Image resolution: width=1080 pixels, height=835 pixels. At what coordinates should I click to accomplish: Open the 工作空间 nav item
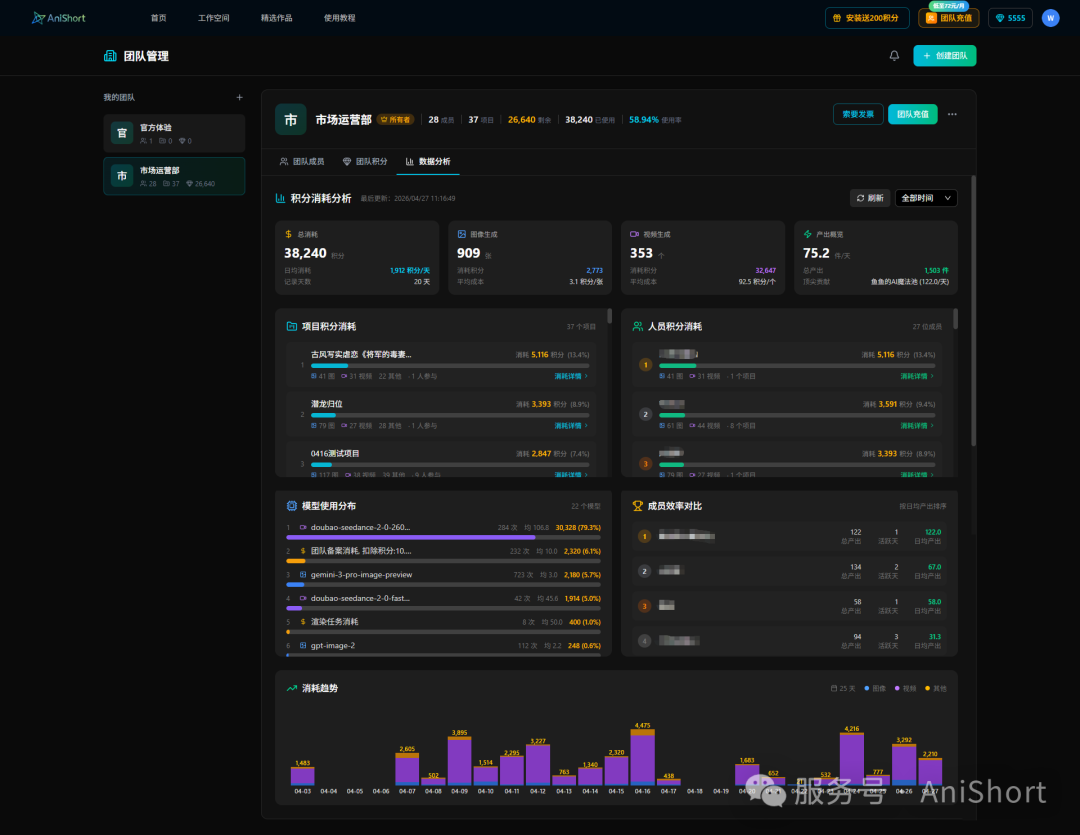214,18
